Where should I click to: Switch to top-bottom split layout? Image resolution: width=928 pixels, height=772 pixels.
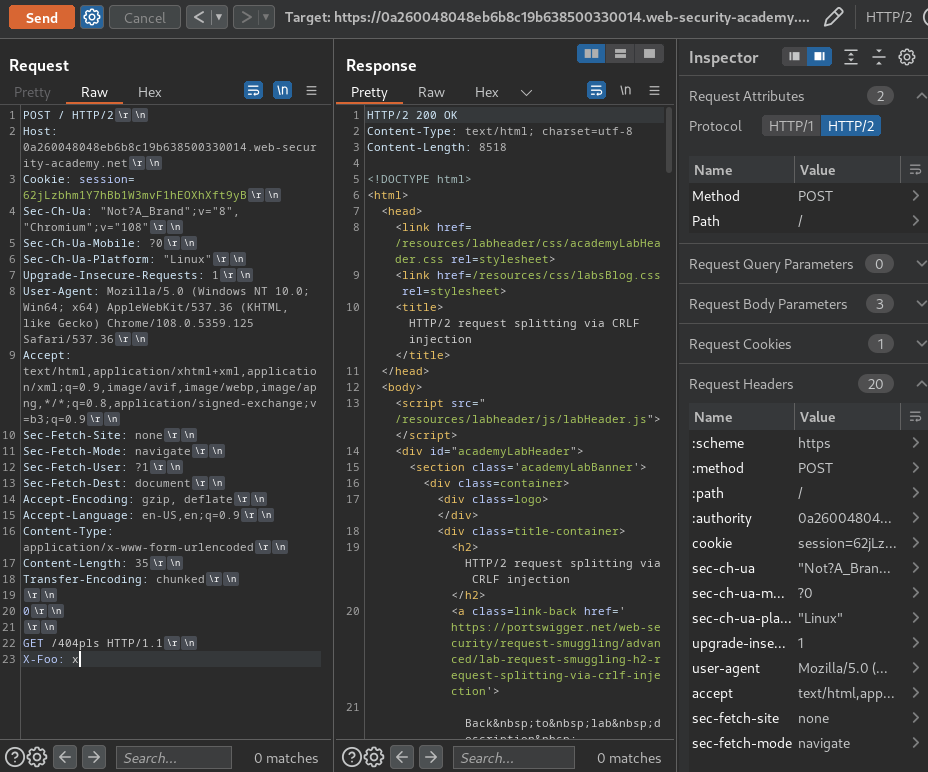coord(620,54)
